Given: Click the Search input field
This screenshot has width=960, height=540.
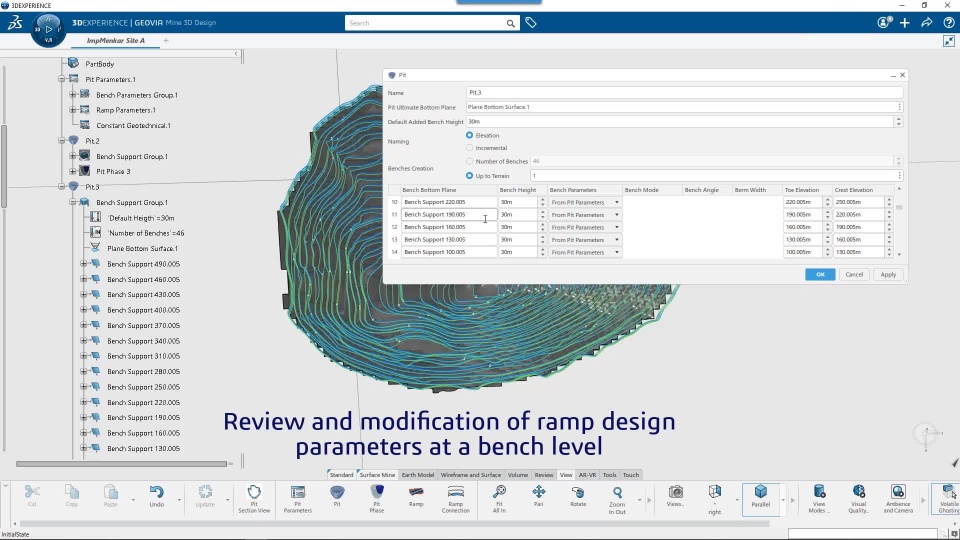Looking at the screenshot, I should coord(426,23).
